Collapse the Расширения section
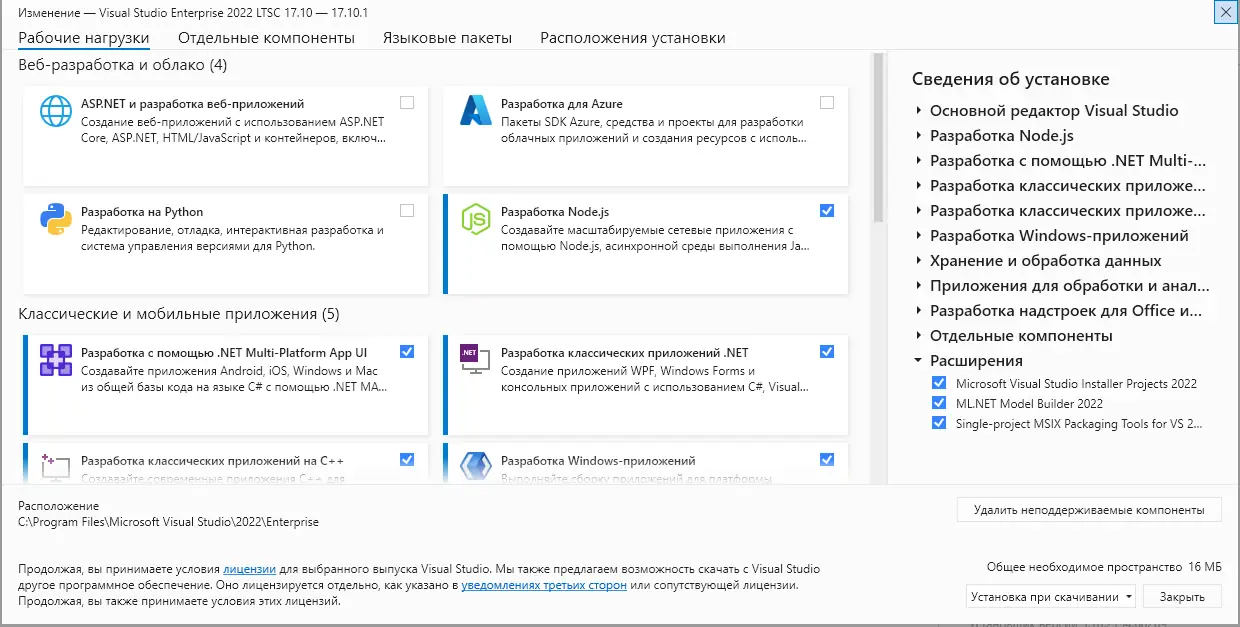The image size is (1240, 627). pos(919,361)
